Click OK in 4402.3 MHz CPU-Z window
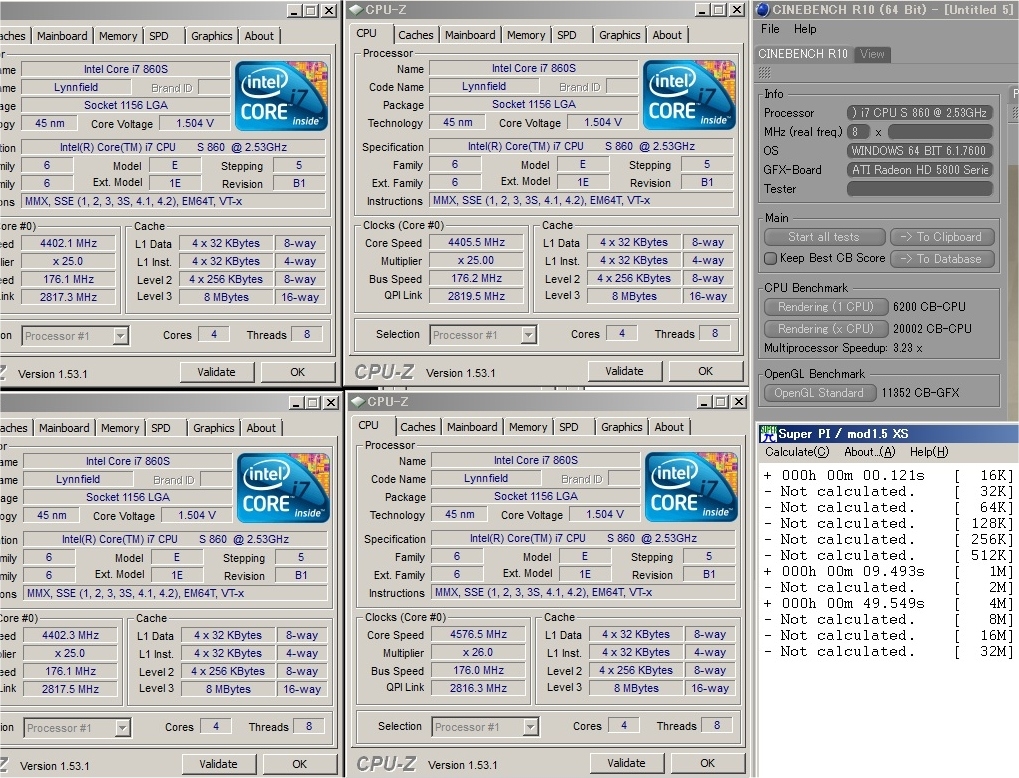Screen dimensions: 1019x778 click(x=300, y=764)
